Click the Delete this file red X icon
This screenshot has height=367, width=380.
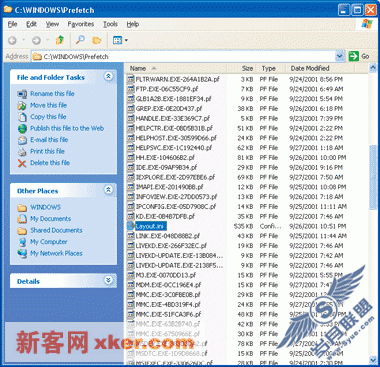22,163
